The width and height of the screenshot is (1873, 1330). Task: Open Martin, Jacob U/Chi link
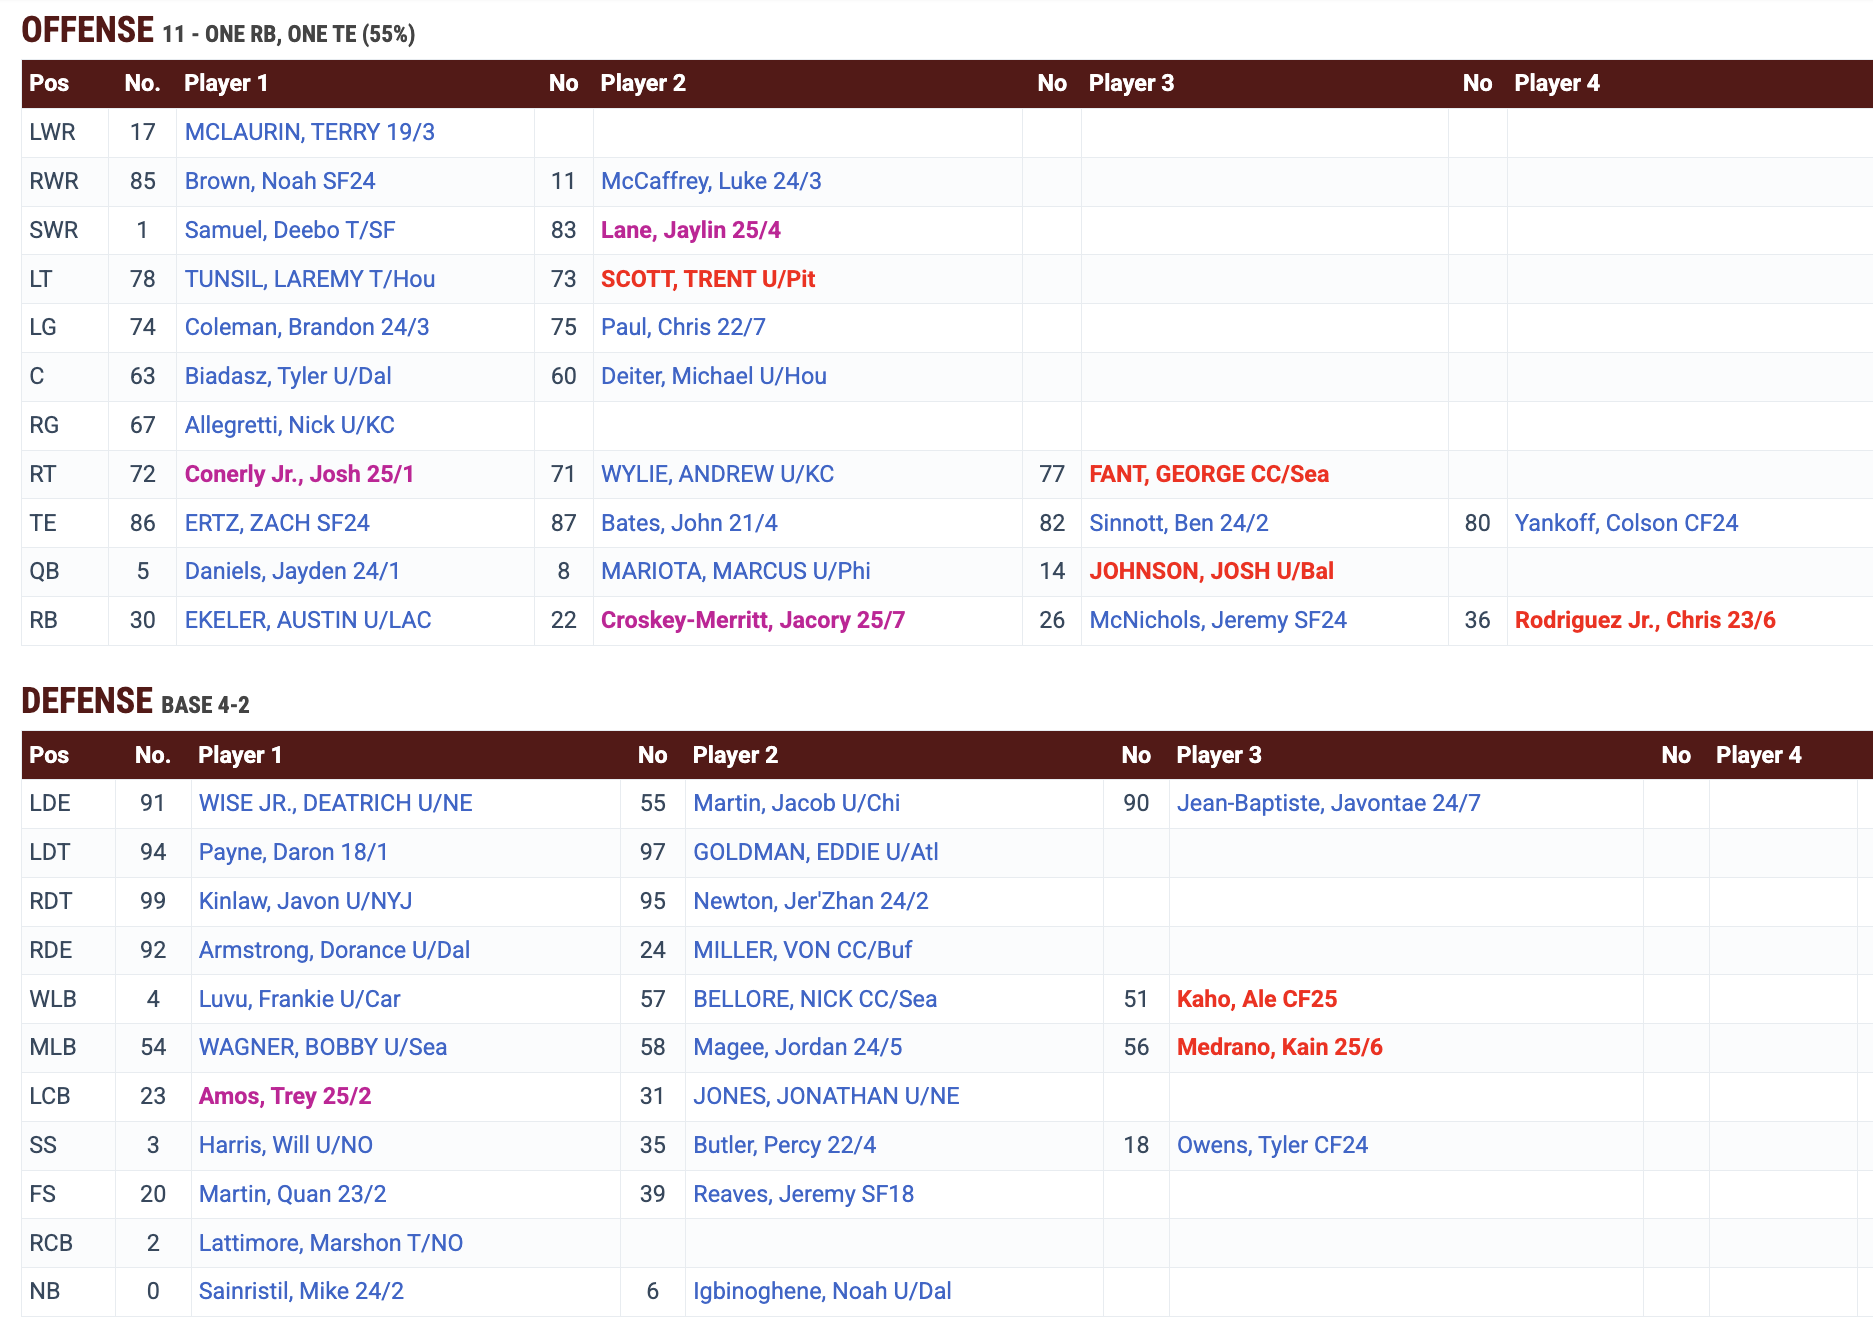(796, 803)
